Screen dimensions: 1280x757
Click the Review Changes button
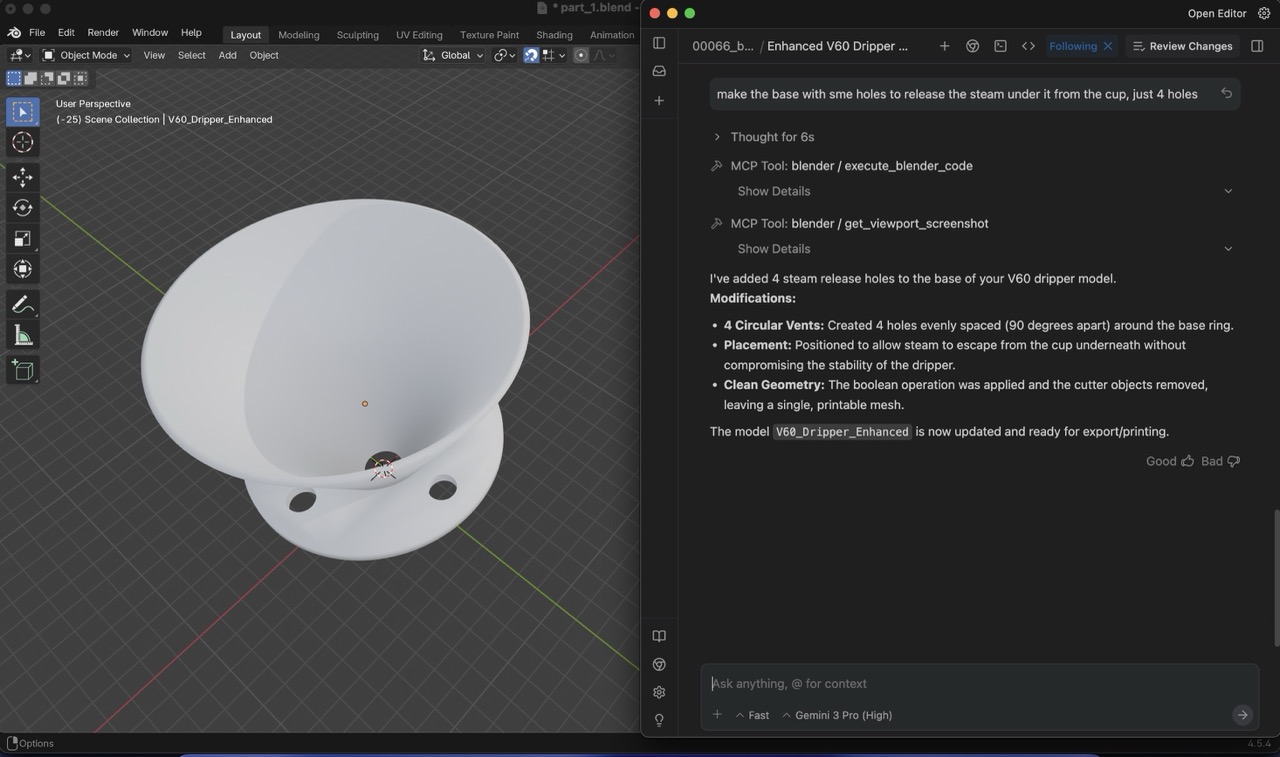pyautogui.click(x=1181, y=46)
